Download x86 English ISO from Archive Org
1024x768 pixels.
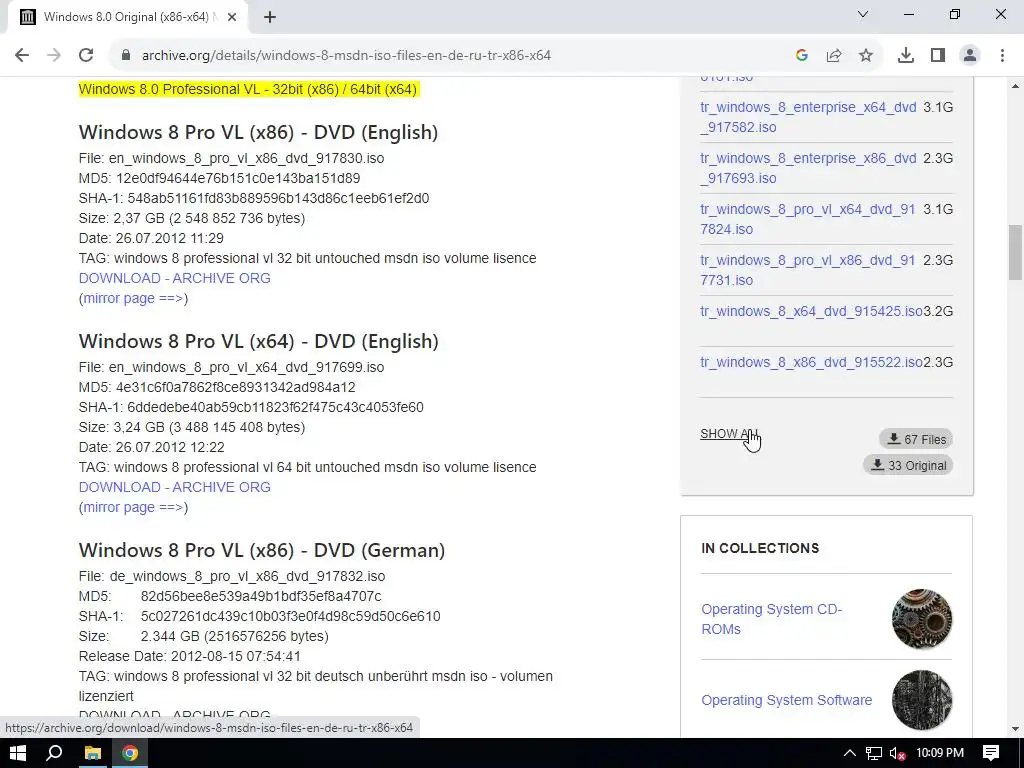point(174,278)
